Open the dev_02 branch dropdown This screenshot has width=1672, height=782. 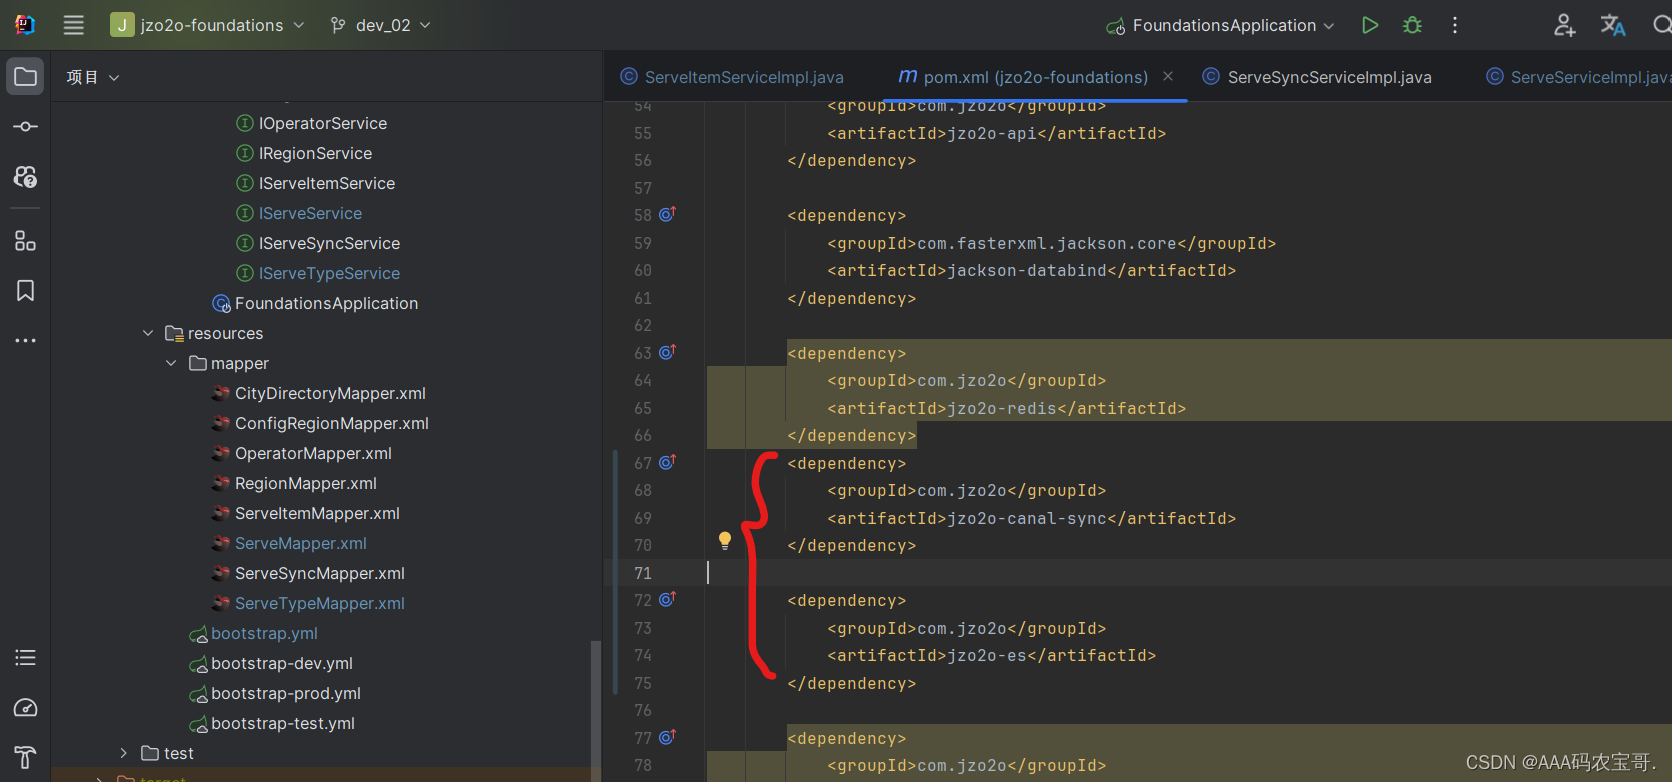coord(381,25)
